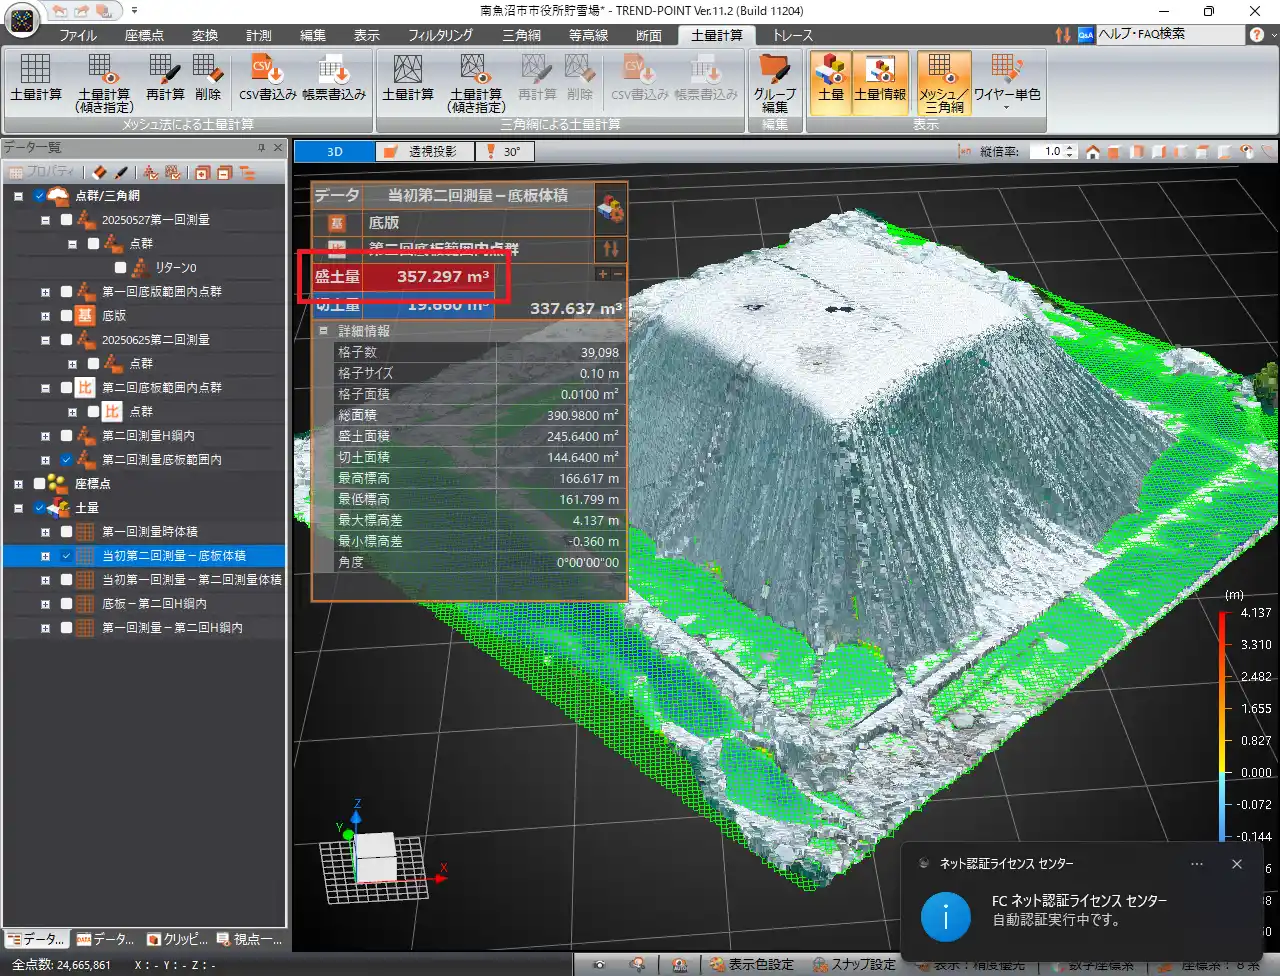Toggle the 土量情報 display icon
This screenshot has height=976, width=1280.
point(880,78)
